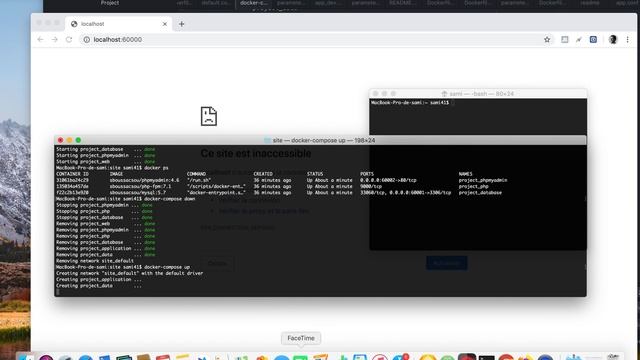The width and height of the screenshot is (640, 360).
Task: Open the pin-shaped extension icon
Action: (579, 40)
